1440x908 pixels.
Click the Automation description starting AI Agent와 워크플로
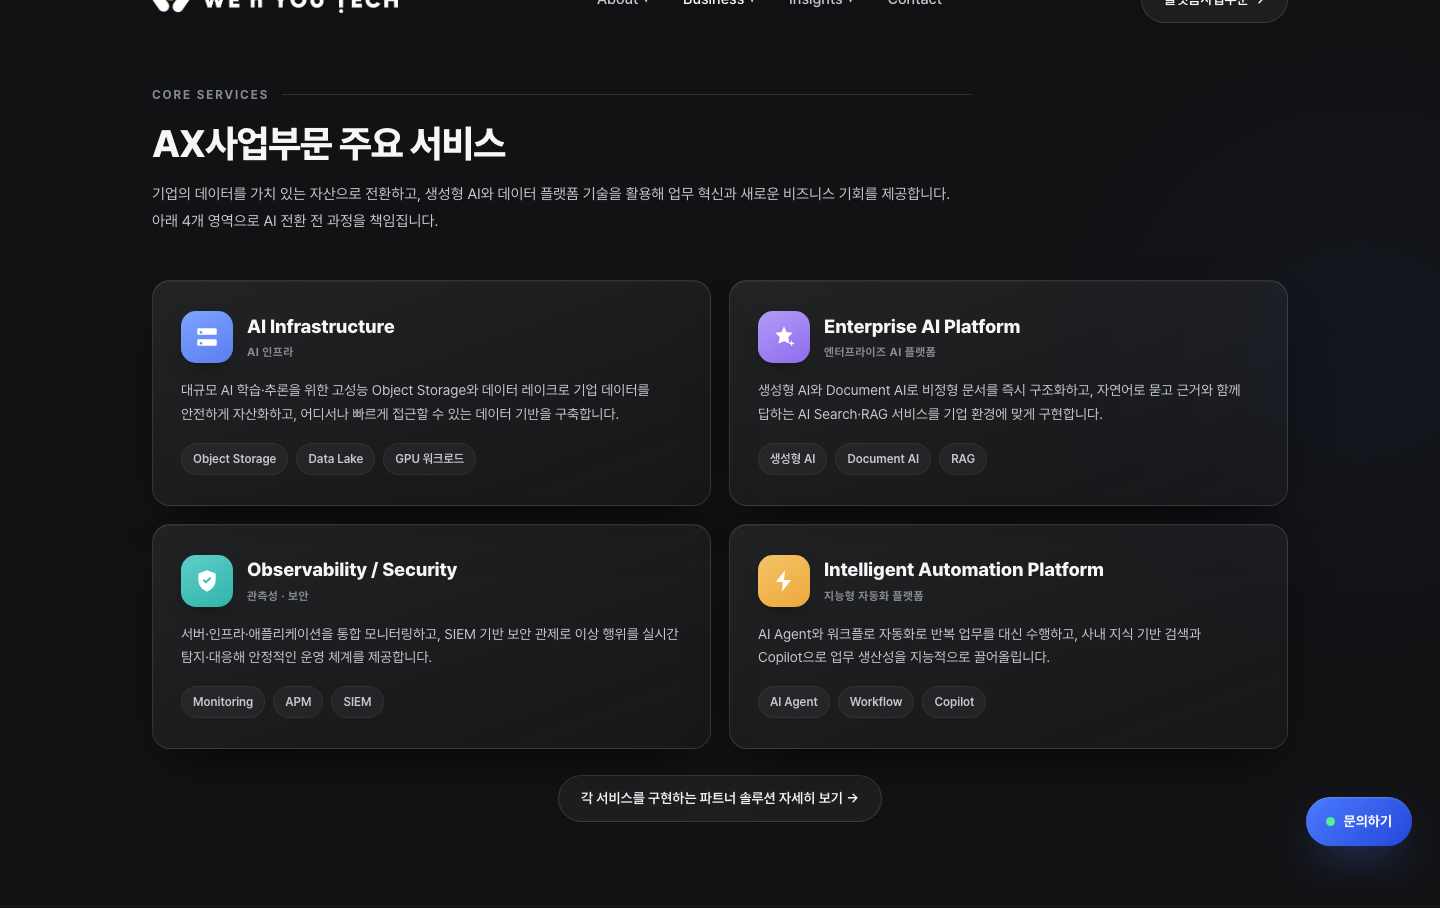(x=980, y=645)
